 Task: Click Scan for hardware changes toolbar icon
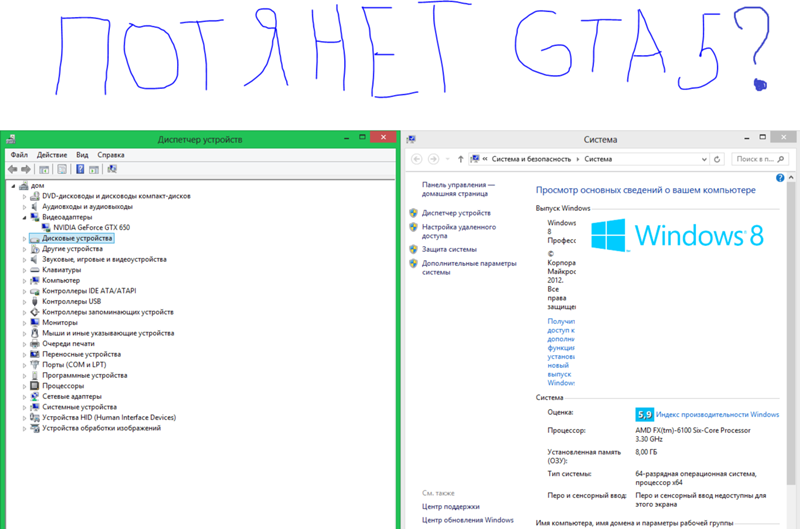112,169
